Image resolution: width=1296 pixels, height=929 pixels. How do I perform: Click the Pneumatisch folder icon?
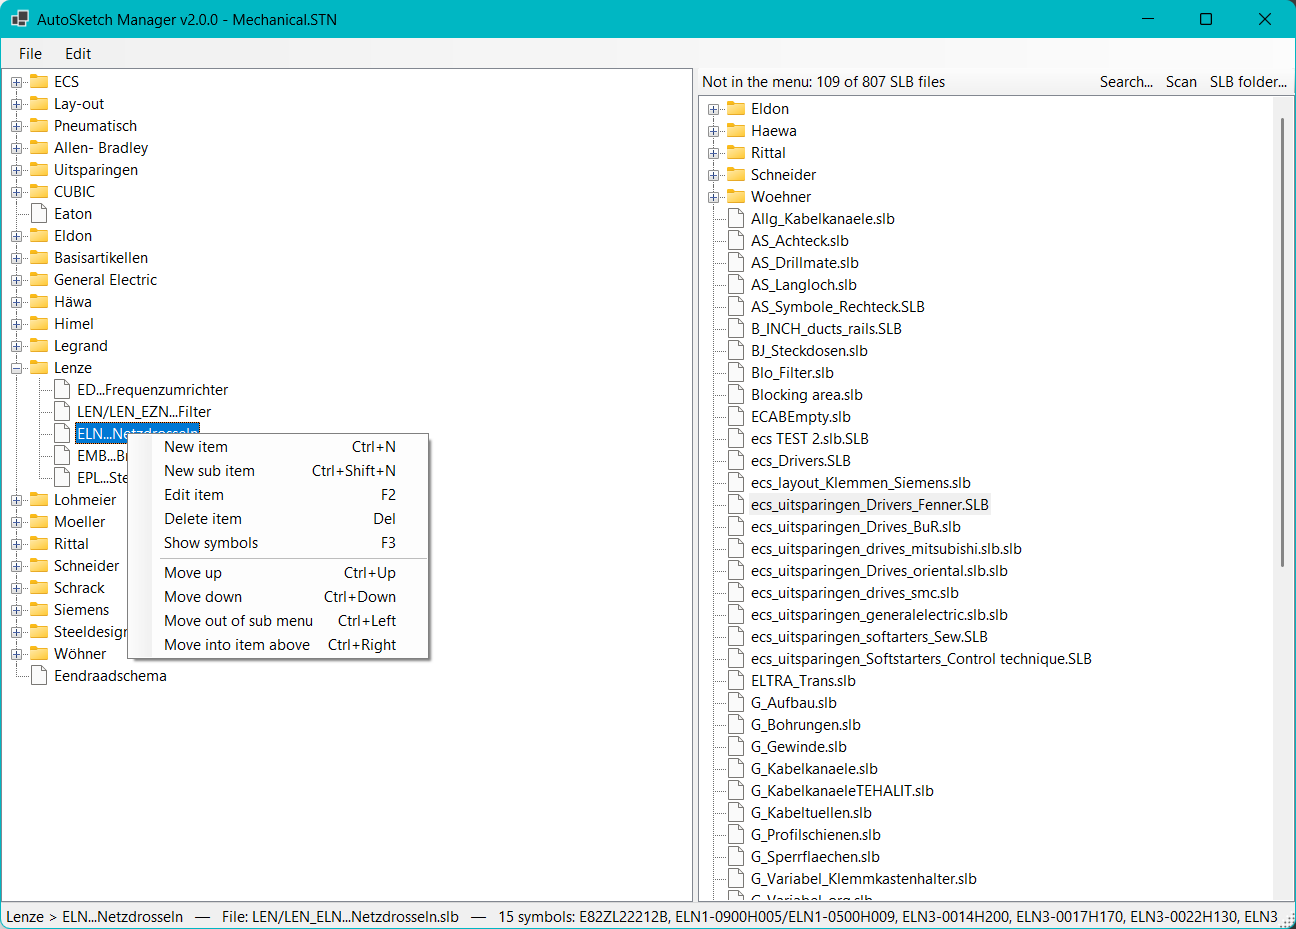tap(39, 125)
